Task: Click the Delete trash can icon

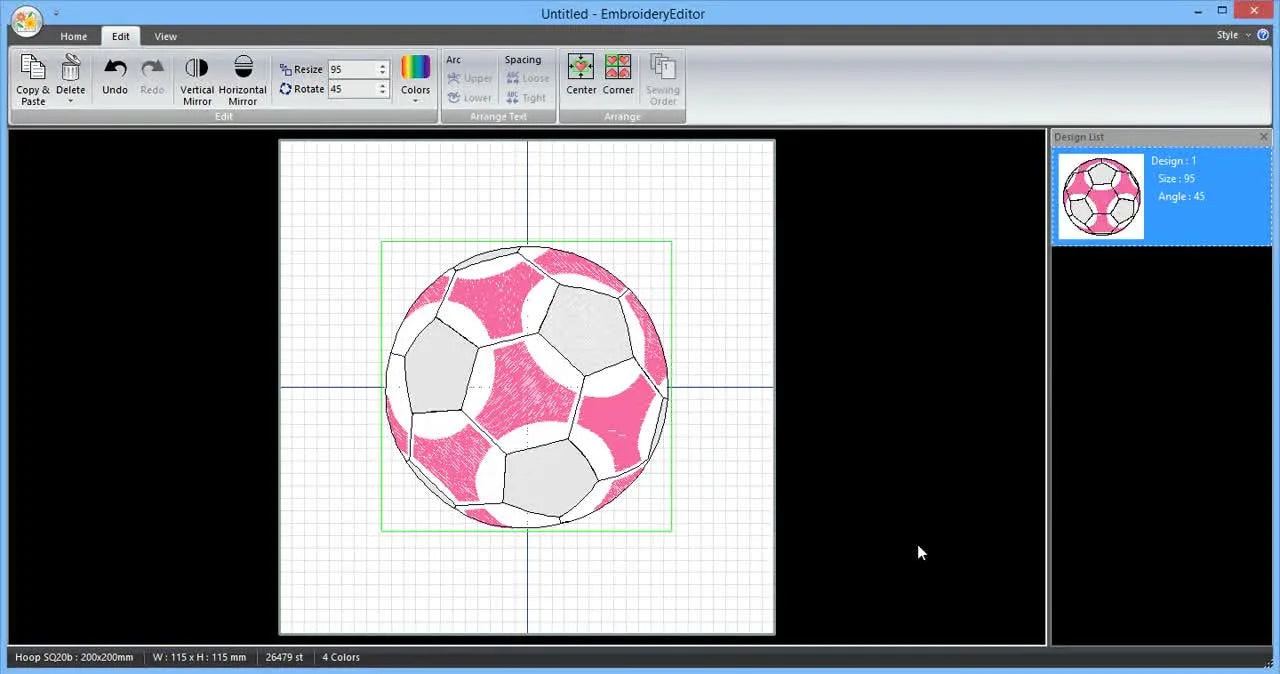Action: 70,69
